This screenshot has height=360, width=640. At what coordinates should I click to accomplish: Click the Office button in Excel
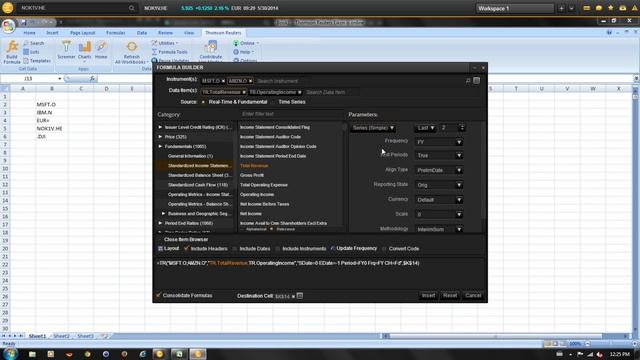click(8, 26)
